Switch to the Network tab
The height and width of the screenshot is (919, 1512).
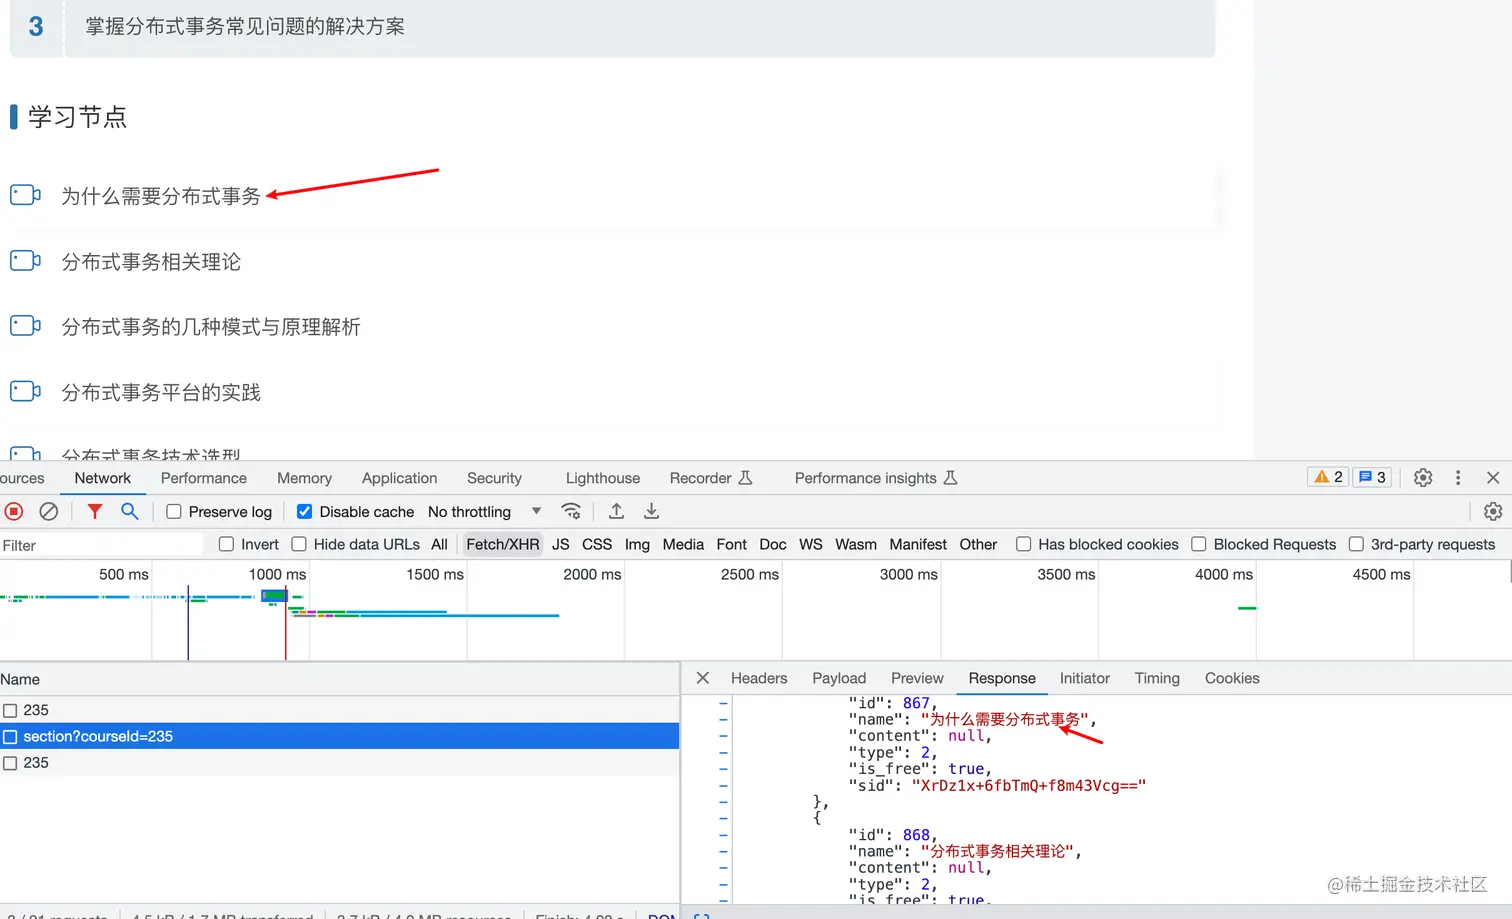(x=103, y=478)
